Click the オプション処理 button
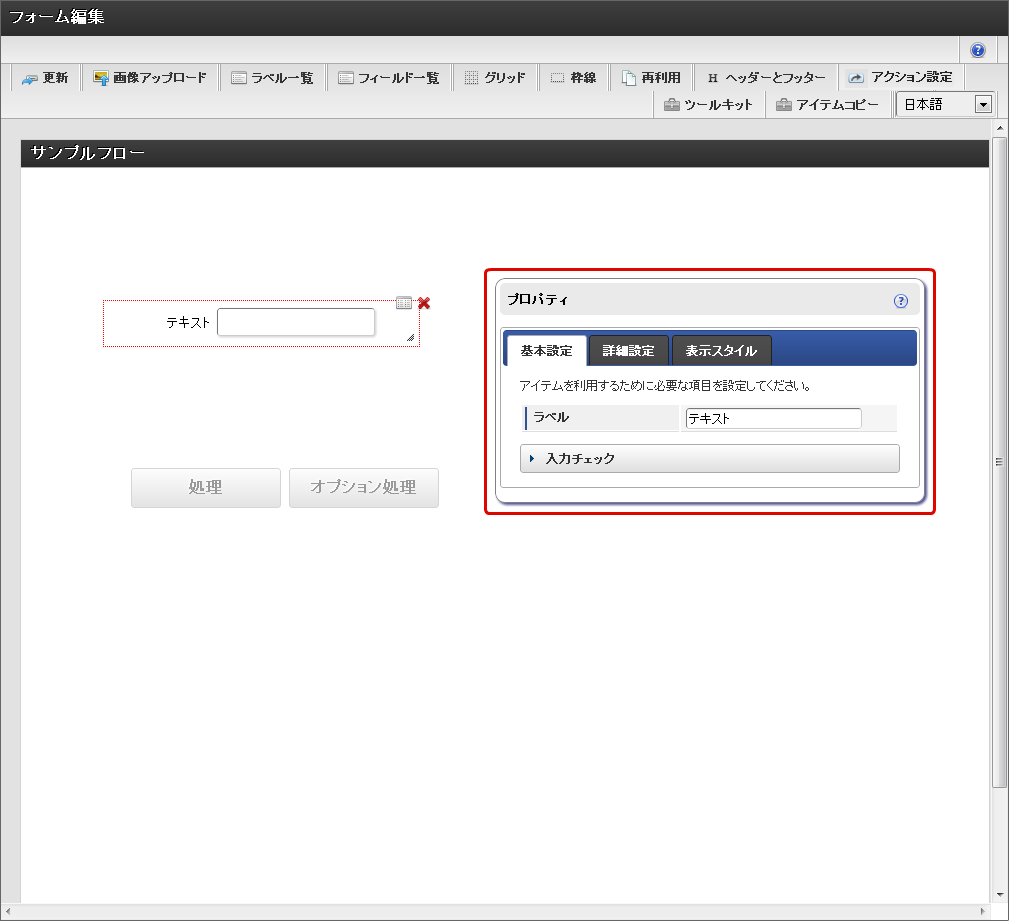Viewport: 1009px width, 921px height. click(x=363, y=488)
